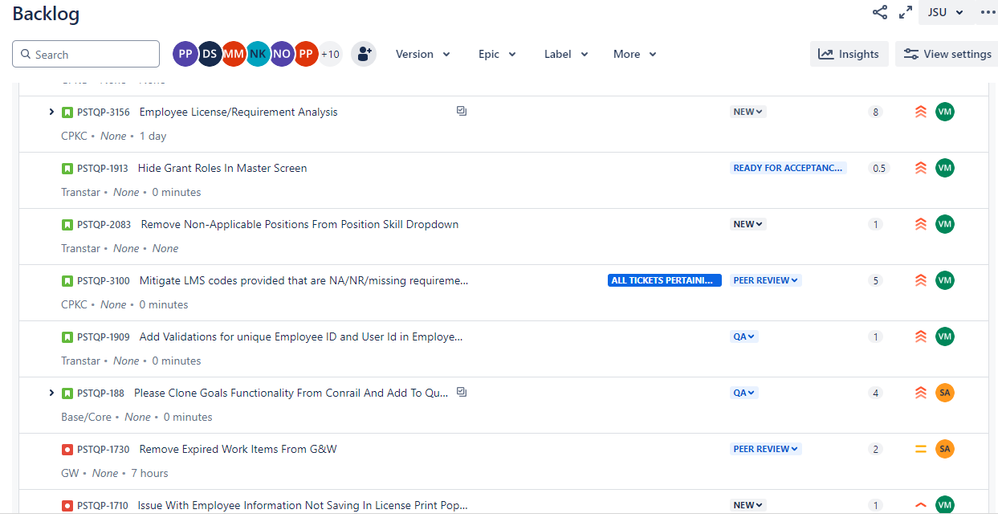Open issue key PSTQP-188

101,393
